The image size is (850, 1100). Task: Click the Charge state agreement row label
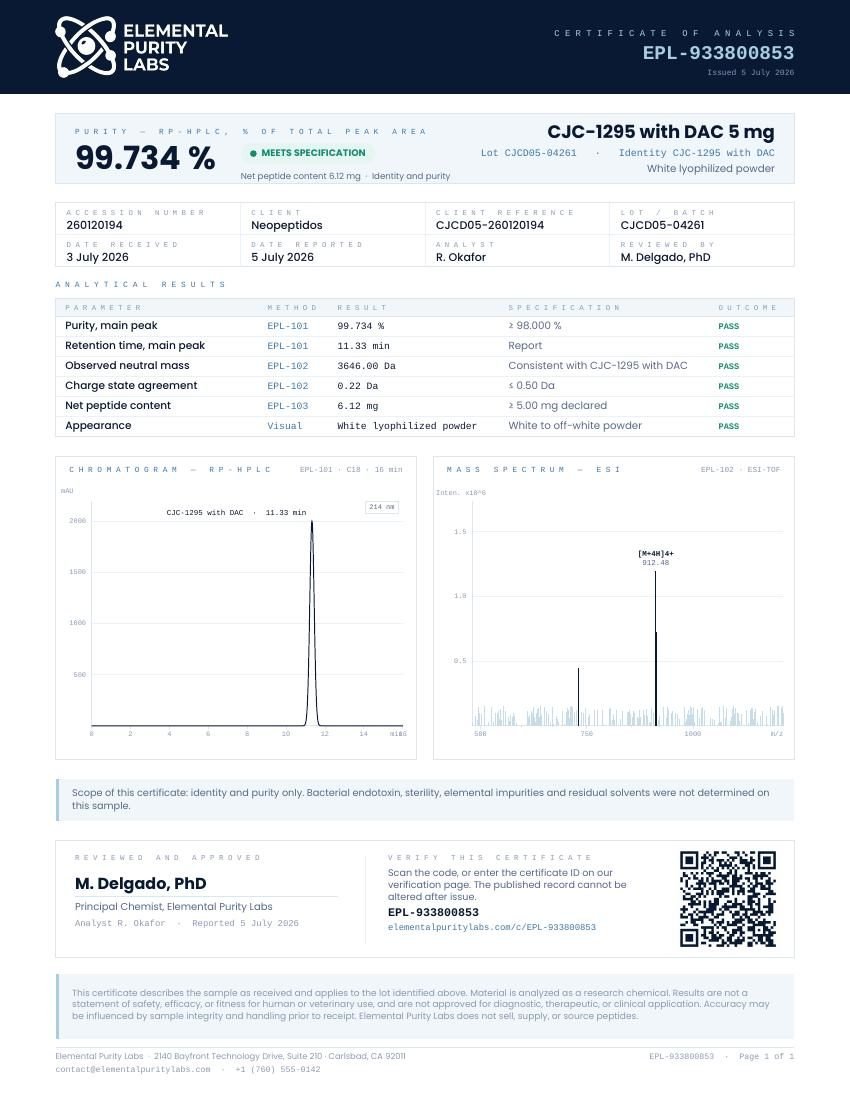[131, 385]
